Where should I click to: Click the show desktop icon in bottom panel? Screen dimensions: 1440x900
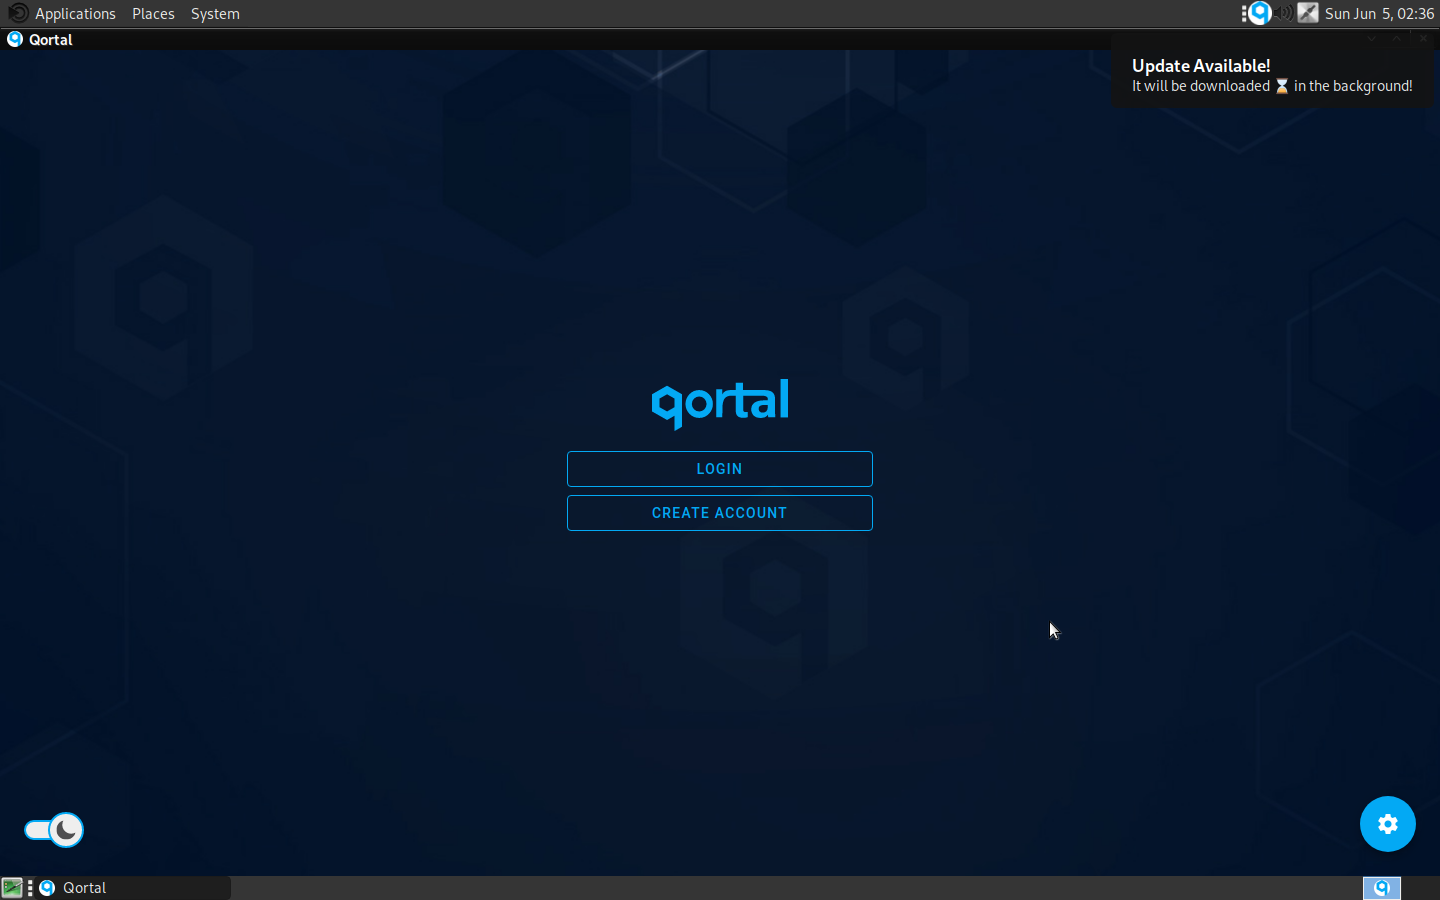click(12, 888)
